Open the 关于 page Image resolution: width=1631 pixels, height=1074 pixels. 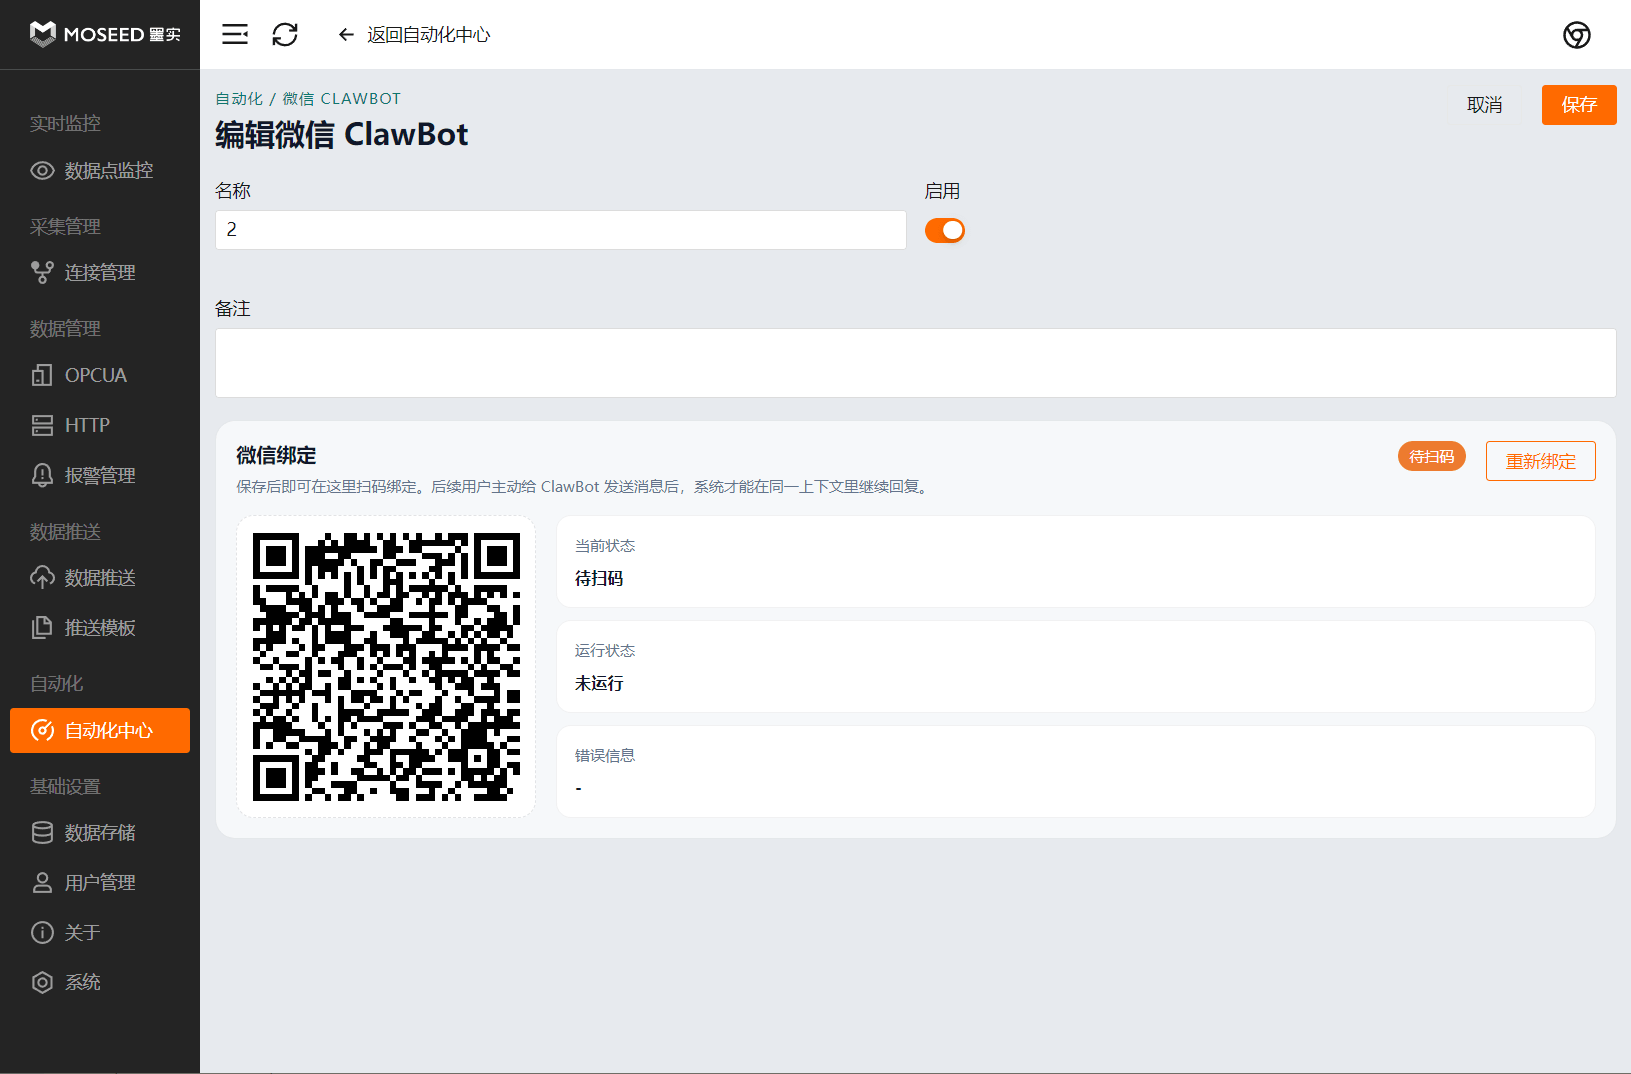pos(100,933)
